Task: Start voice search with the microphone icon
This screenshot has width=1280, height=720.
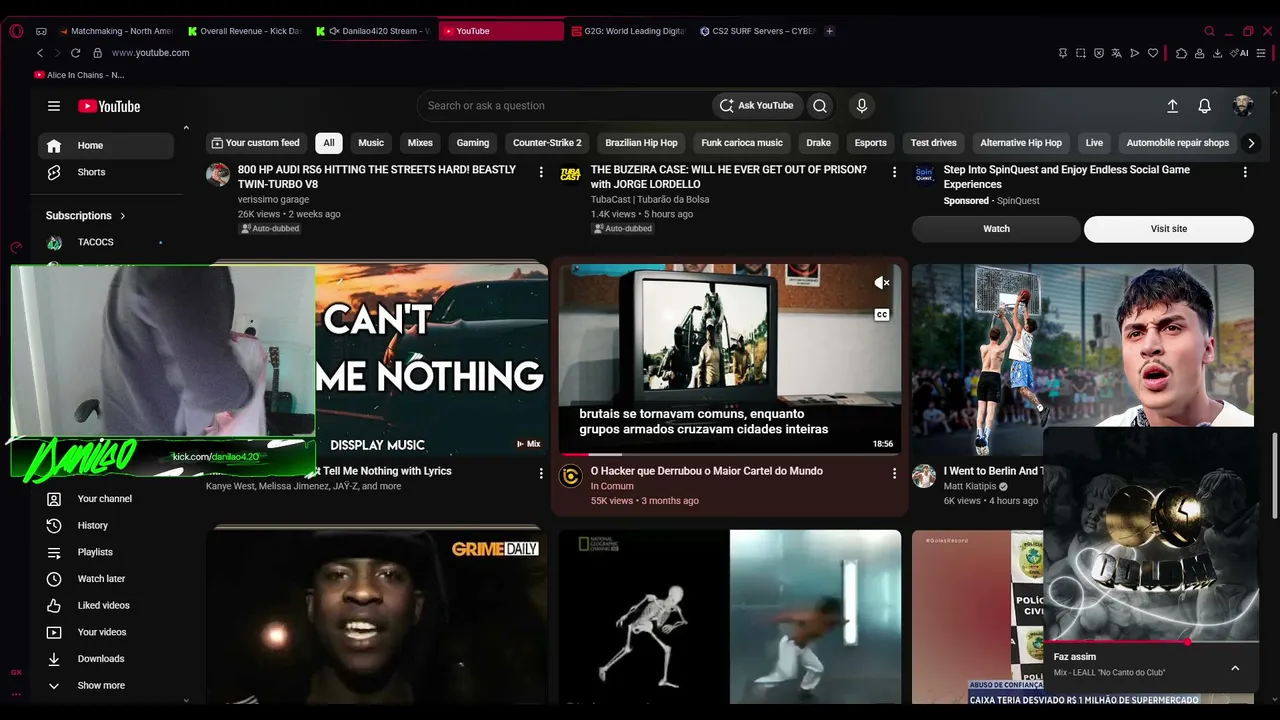Action: click(x=862, y=106)
